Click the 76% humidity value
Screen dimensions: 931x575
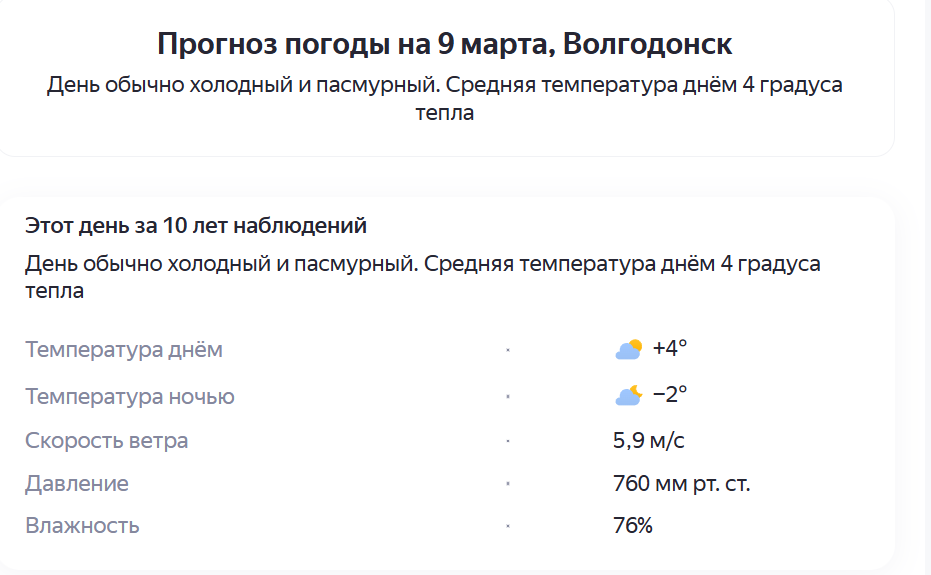(633, 526)
